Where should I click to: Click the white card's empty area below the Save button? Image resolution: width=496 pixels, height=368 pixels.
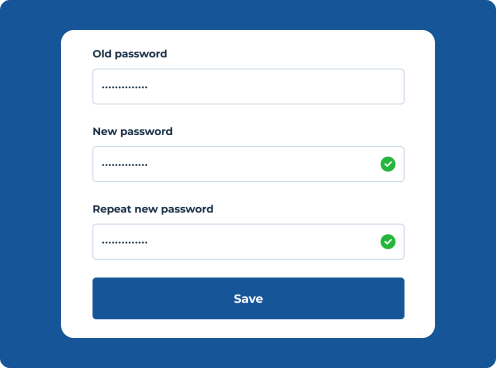[248, 328]
